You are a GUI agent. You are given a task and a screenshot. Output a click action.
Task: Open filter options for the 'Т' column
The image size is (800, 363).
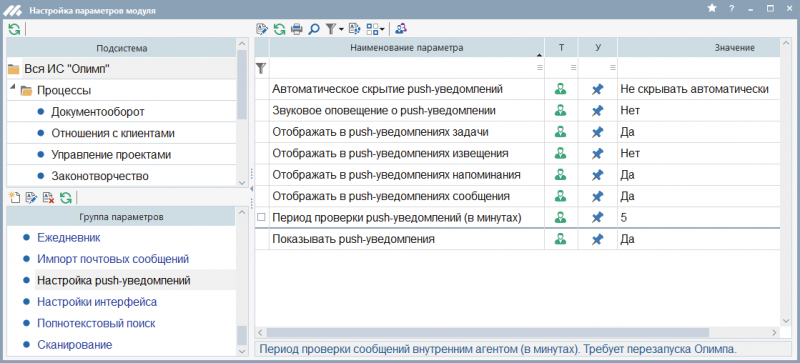[x=573, y=67]
